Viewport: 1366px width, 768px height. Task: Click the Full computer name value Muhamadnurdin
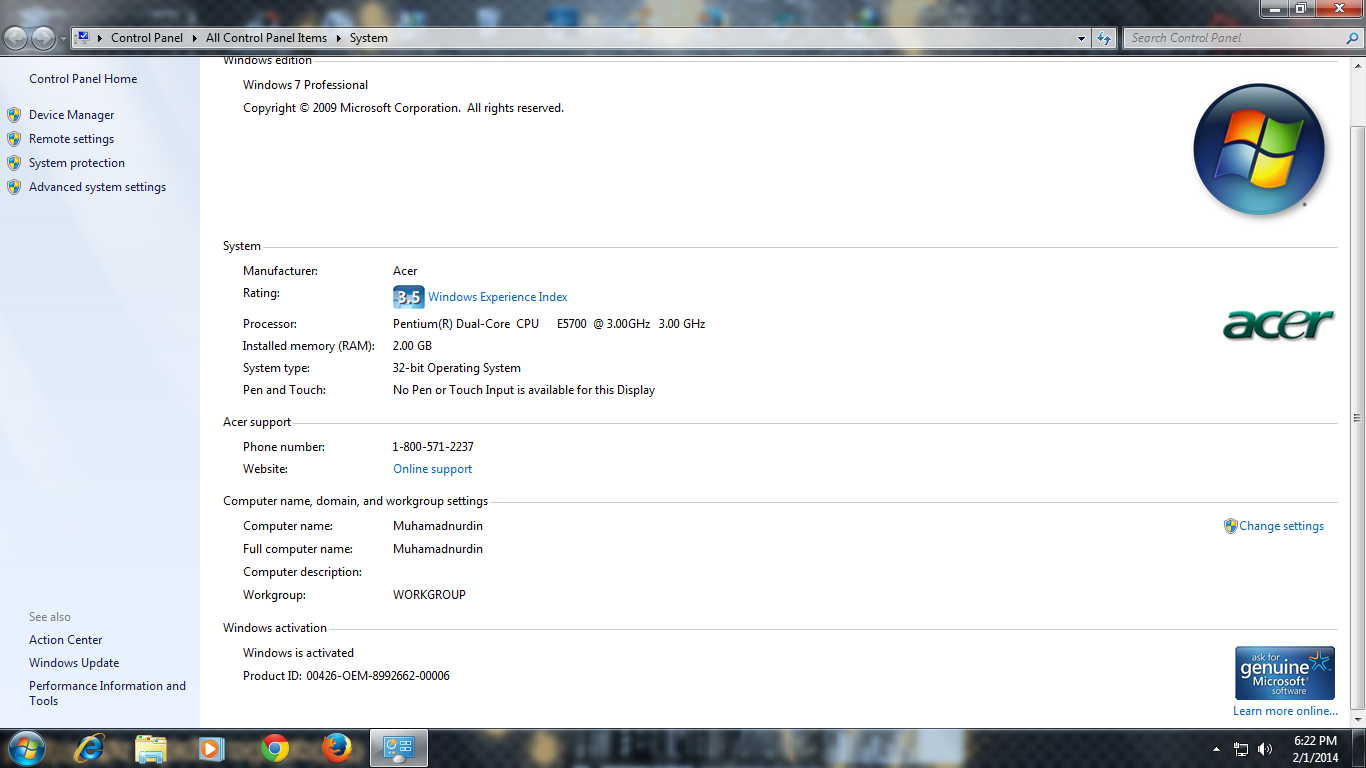coord(438,549)
